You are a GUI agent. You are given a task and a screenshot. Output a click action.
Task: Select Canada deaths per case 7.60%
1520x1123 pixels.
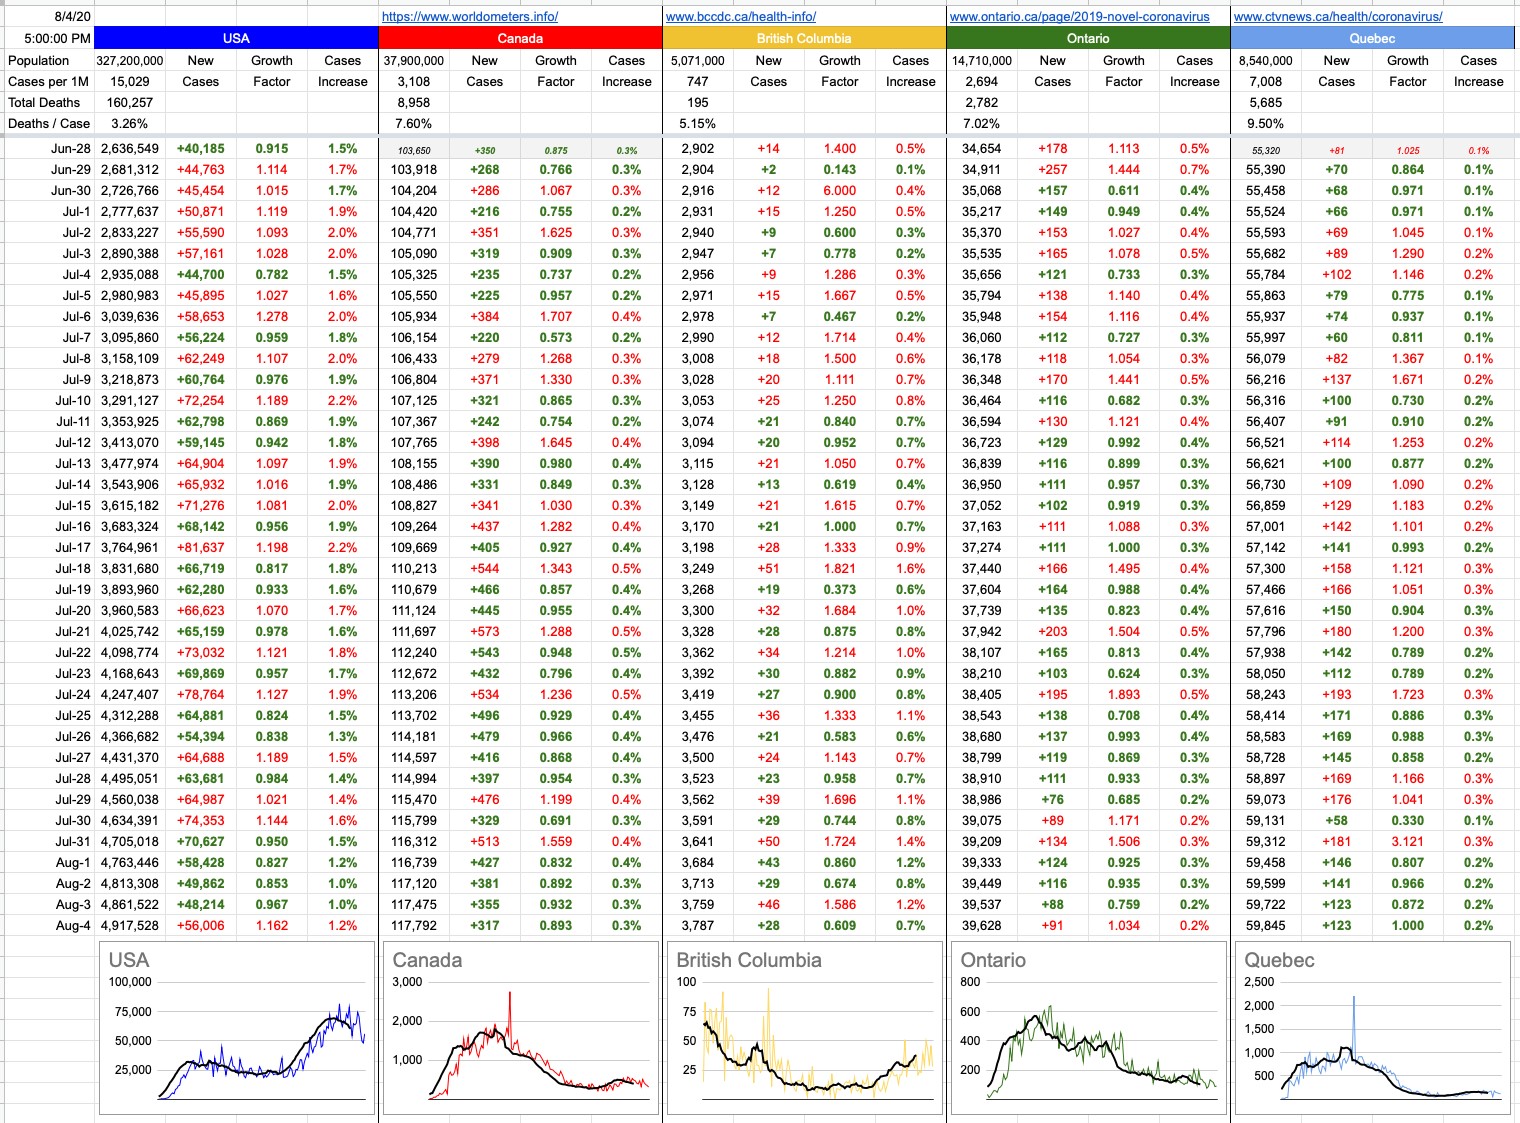click(414, 123)
